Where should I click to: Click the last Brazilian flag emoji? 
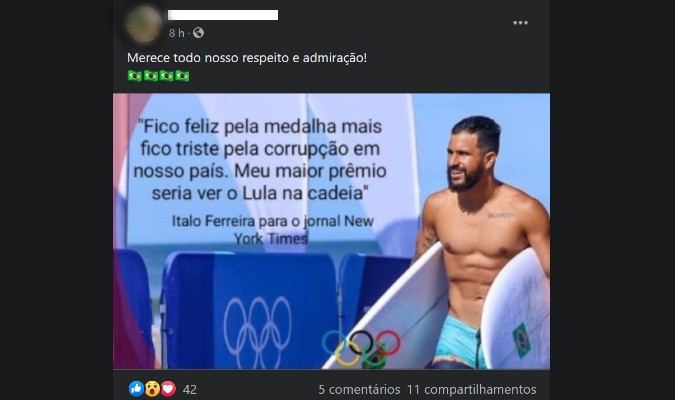pos(182,76)
